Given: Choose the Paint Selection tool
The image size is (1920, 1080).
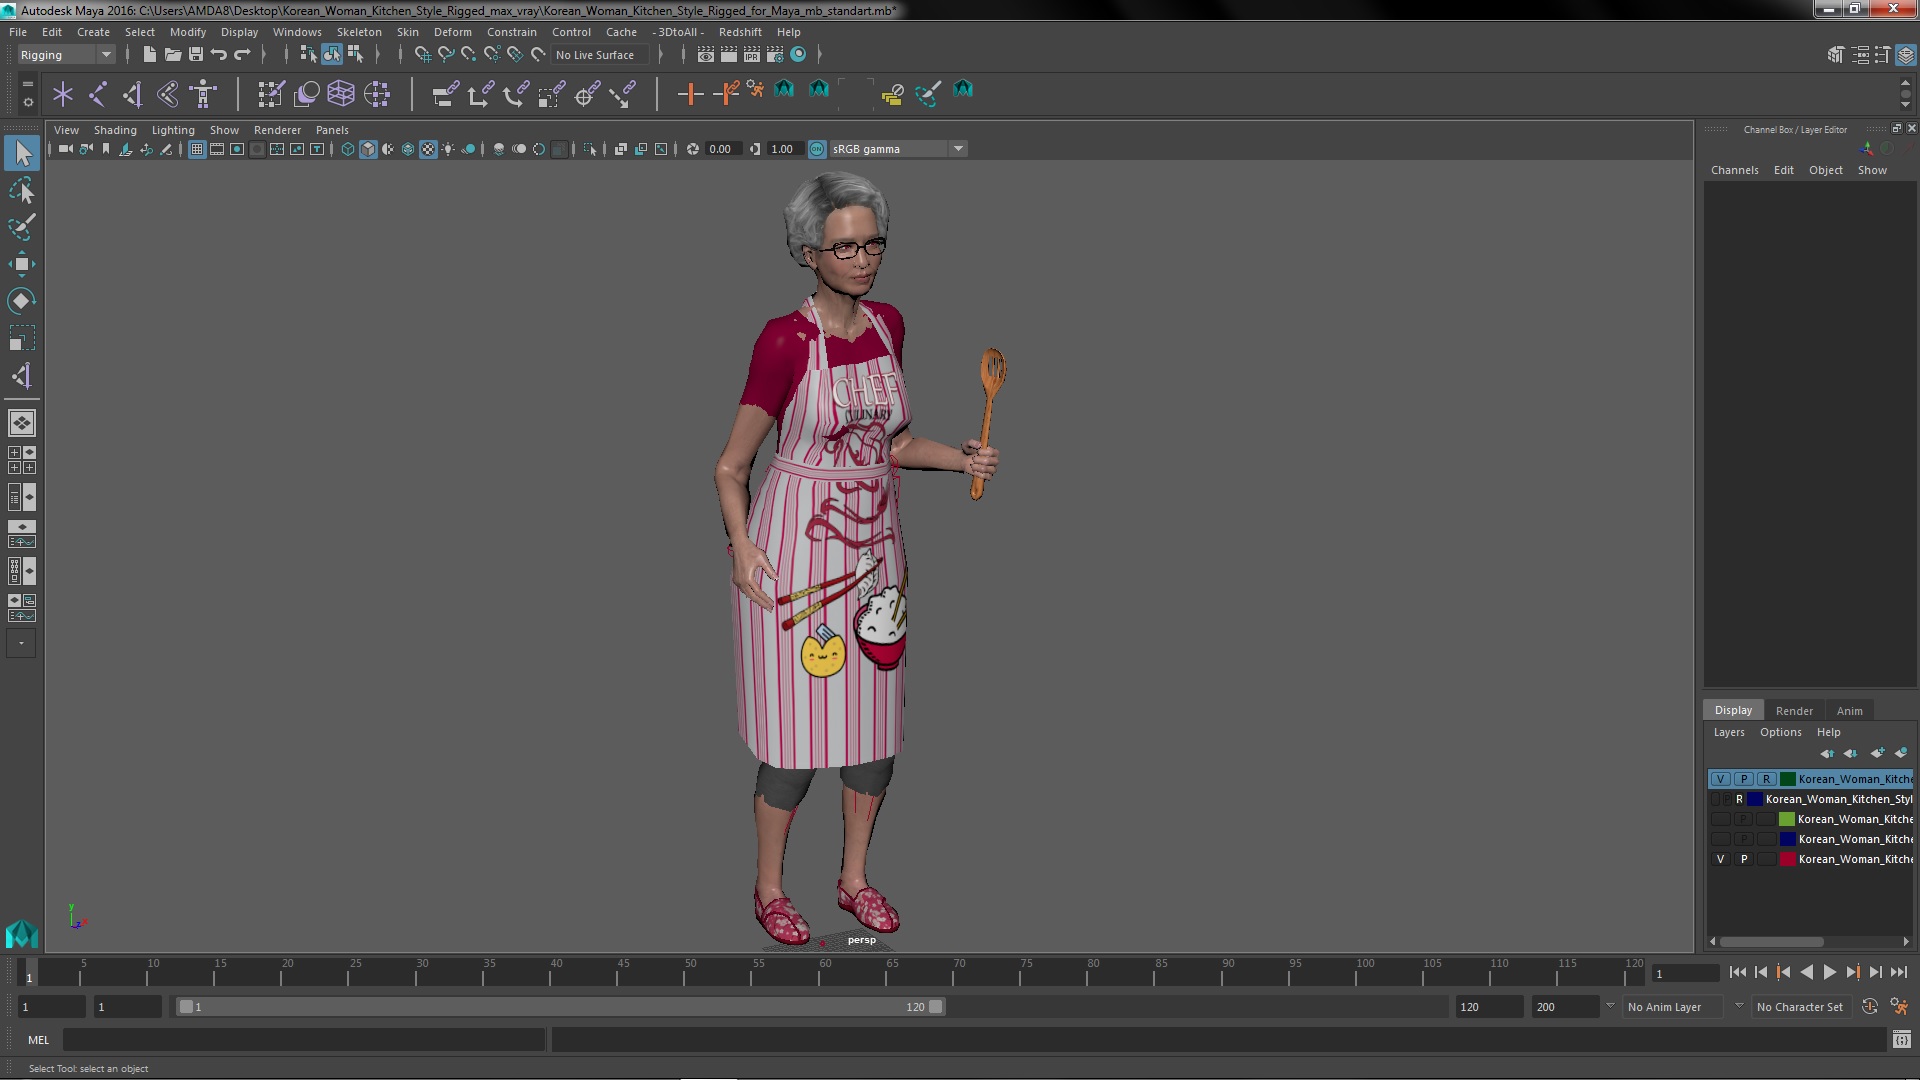Looking at the screenshot, I should click(21, 227).
